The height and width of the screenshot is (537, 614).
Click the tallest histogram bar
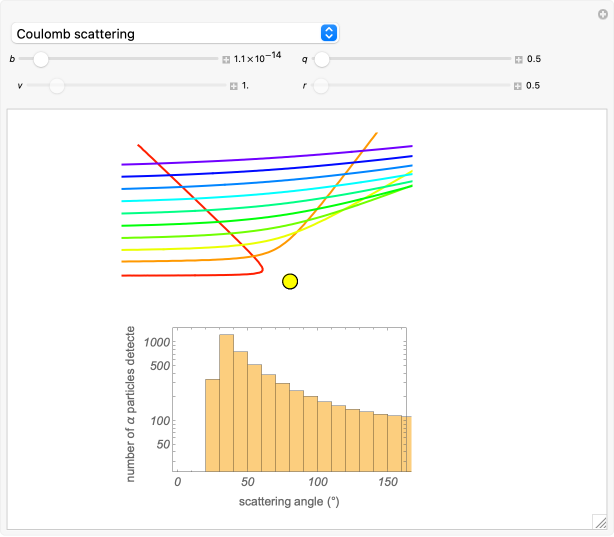click(227, 402)
